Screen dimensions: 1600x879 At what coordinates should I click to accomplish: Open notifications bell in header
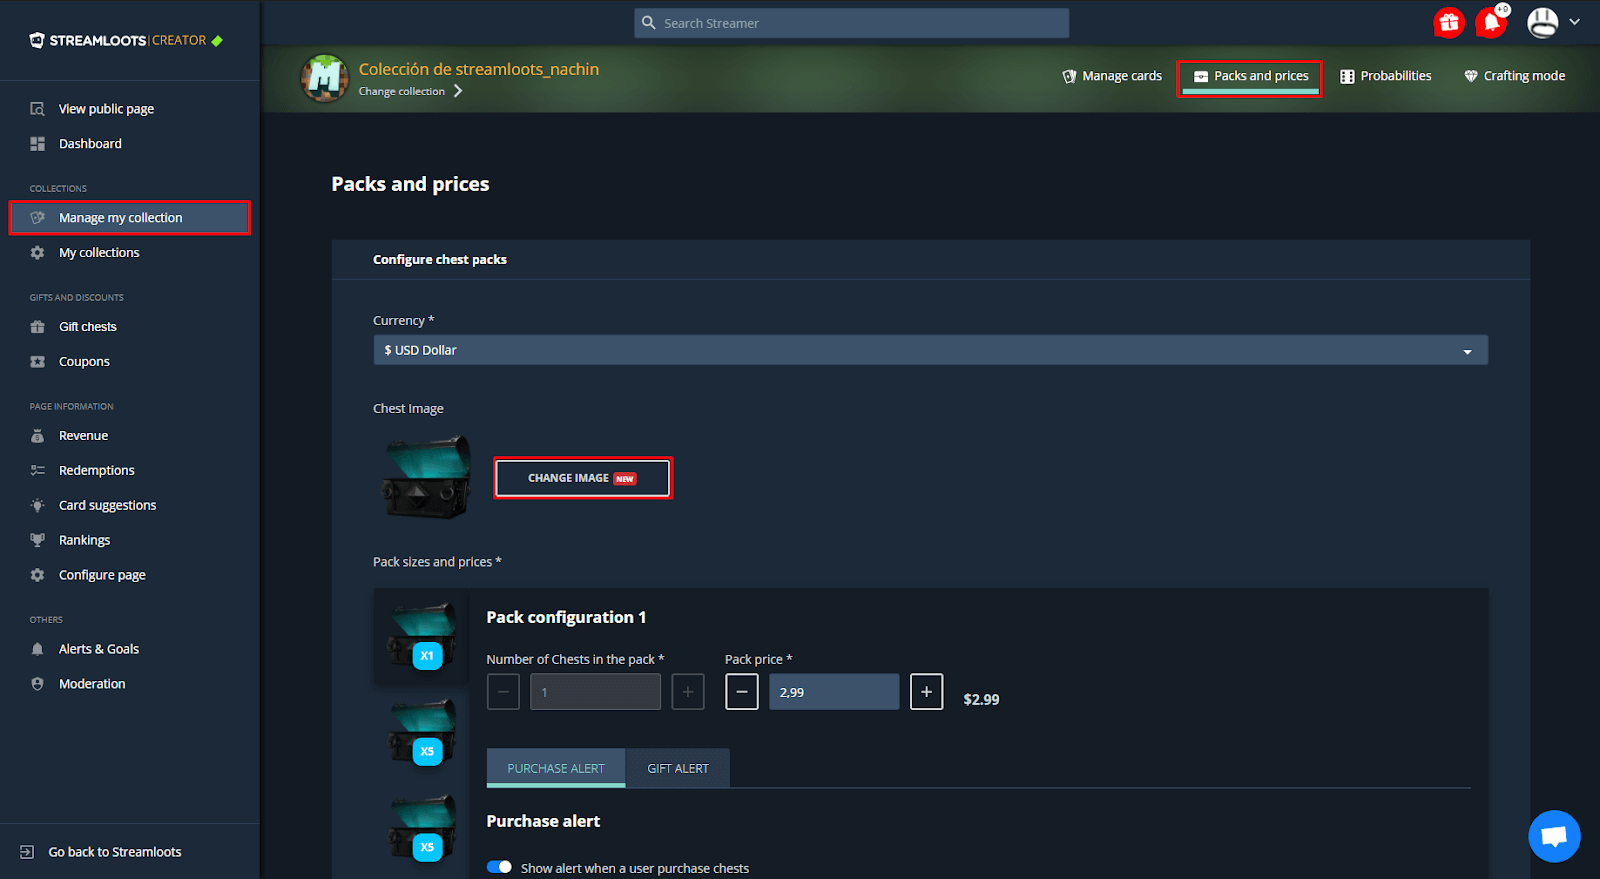1491,22
